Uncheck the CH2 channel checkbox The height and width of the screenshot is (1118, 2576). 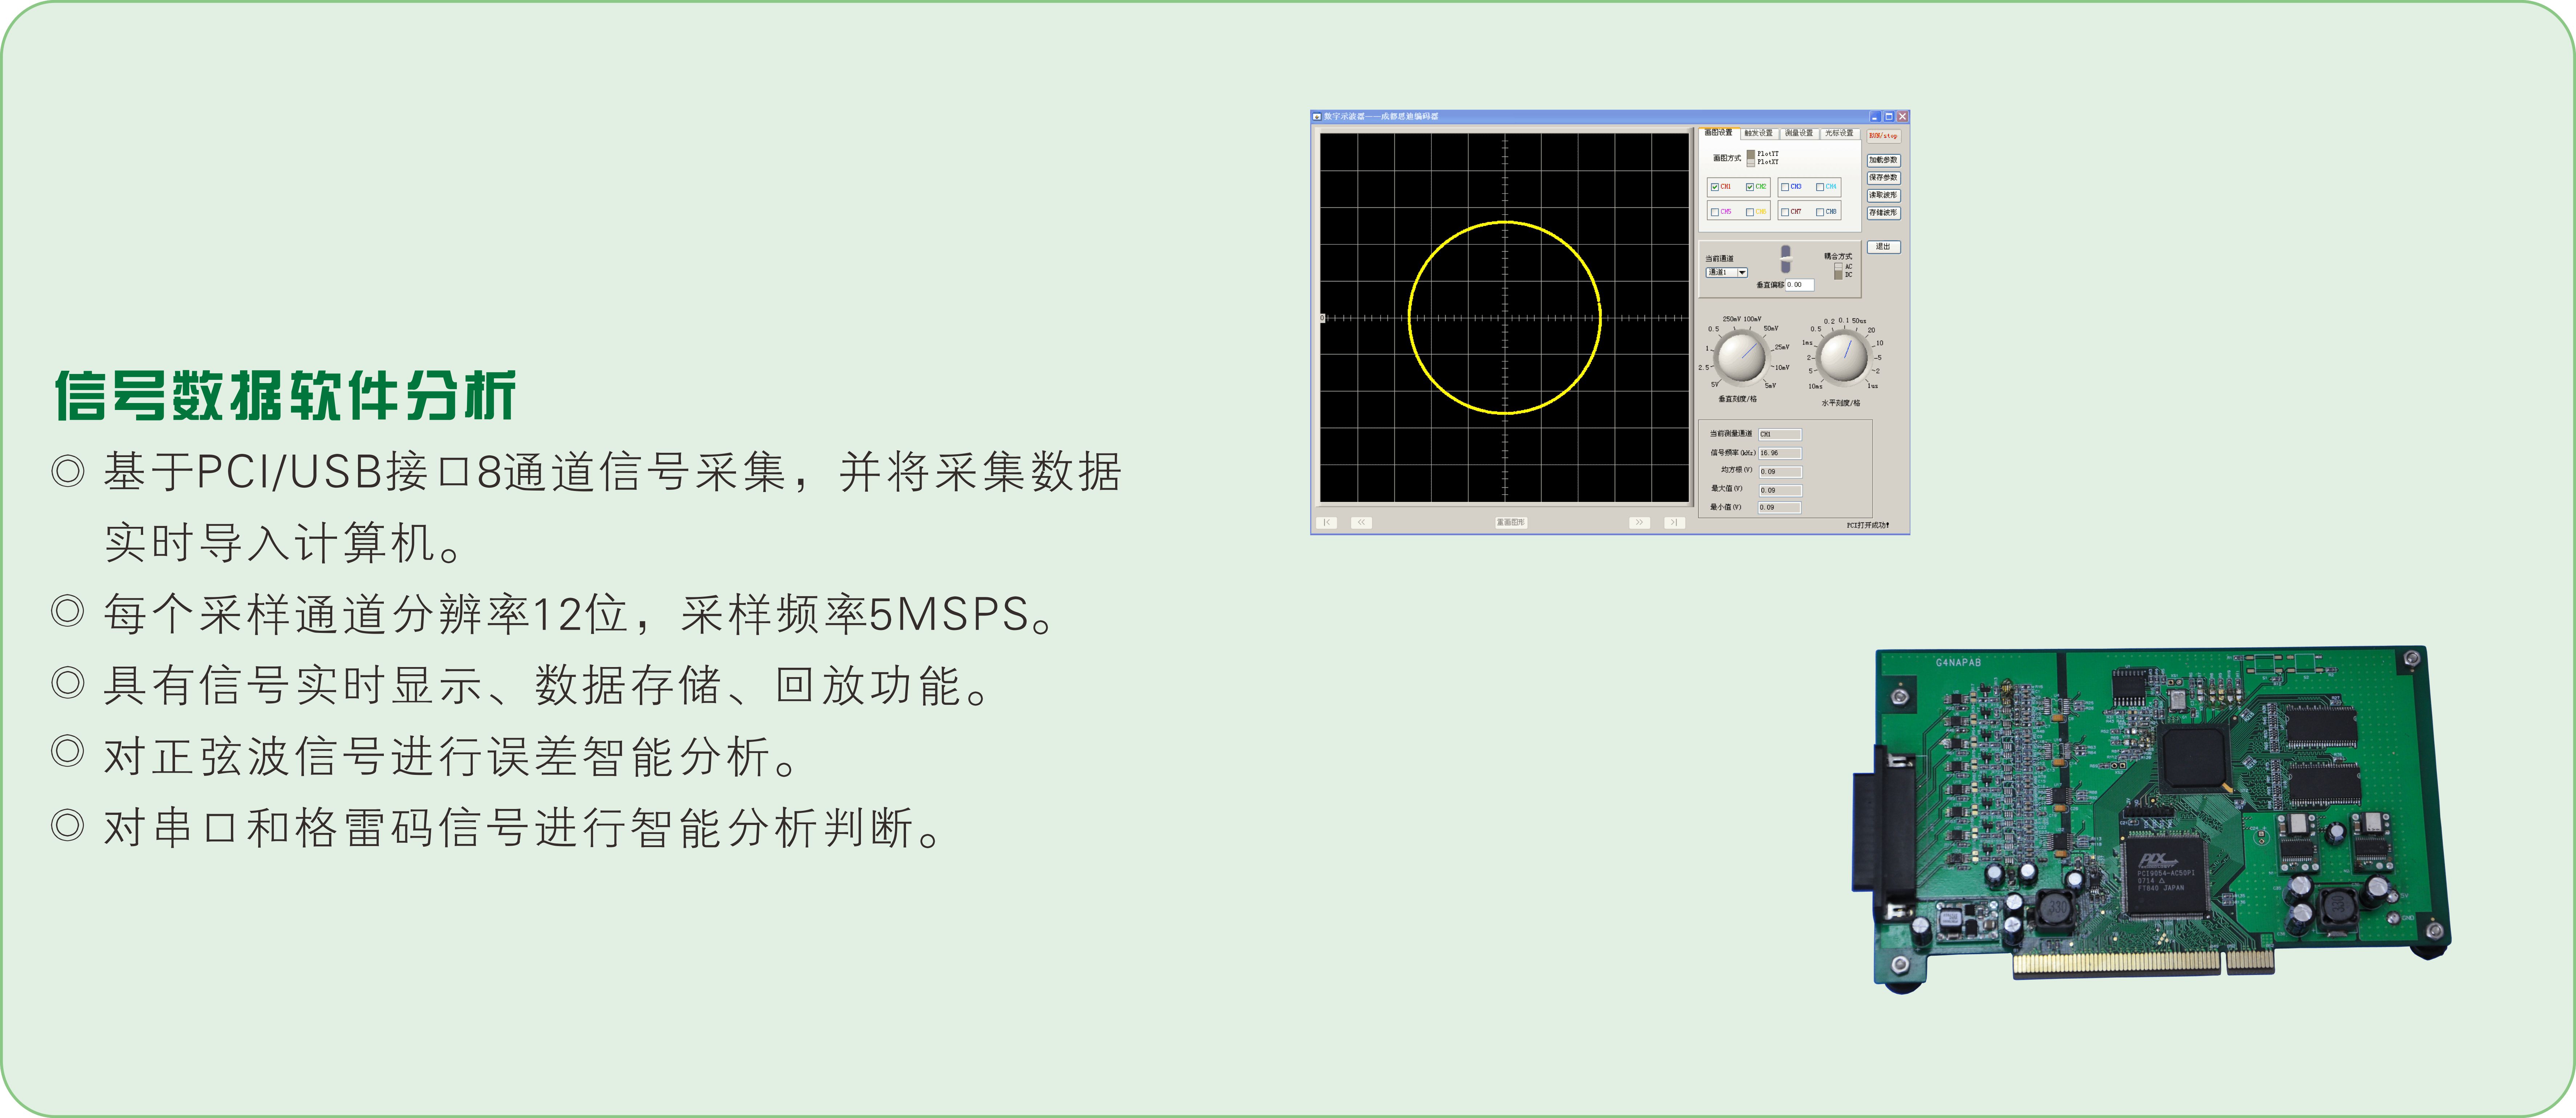pyautogui.click(x=1750, y=187)
